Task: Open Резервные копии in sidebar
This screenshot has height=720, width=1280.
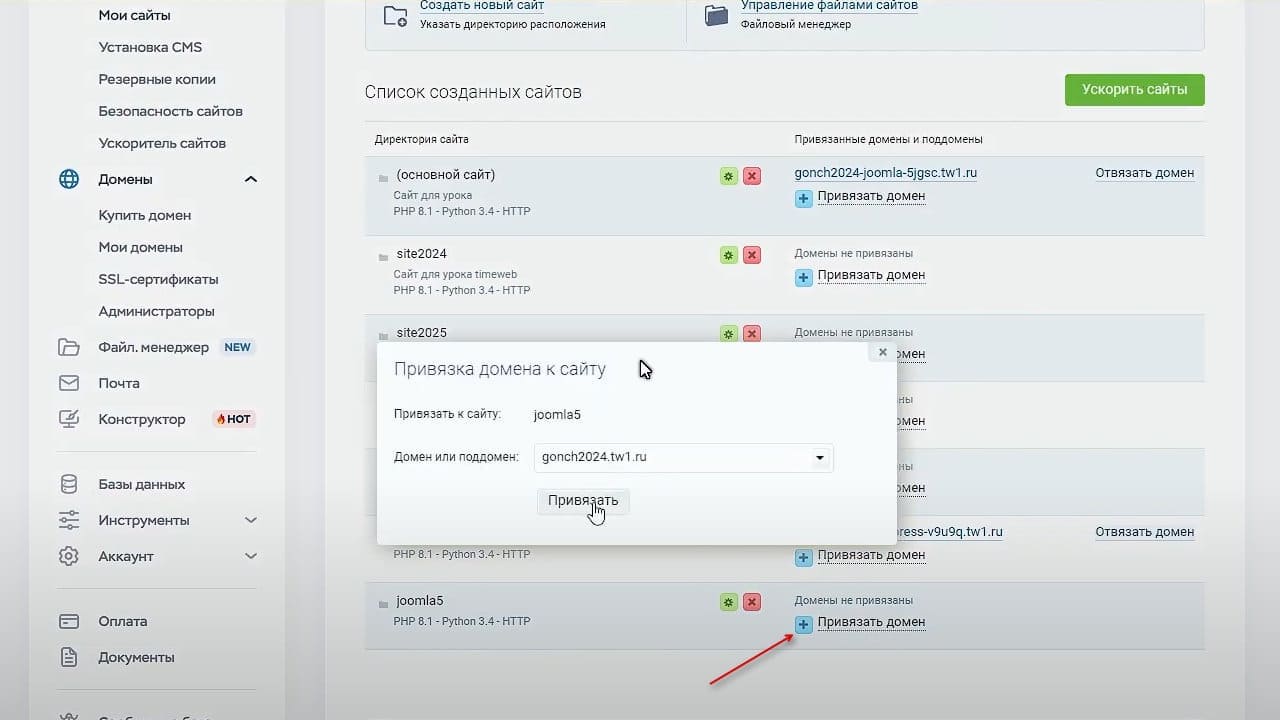Action: pos(157,79)
